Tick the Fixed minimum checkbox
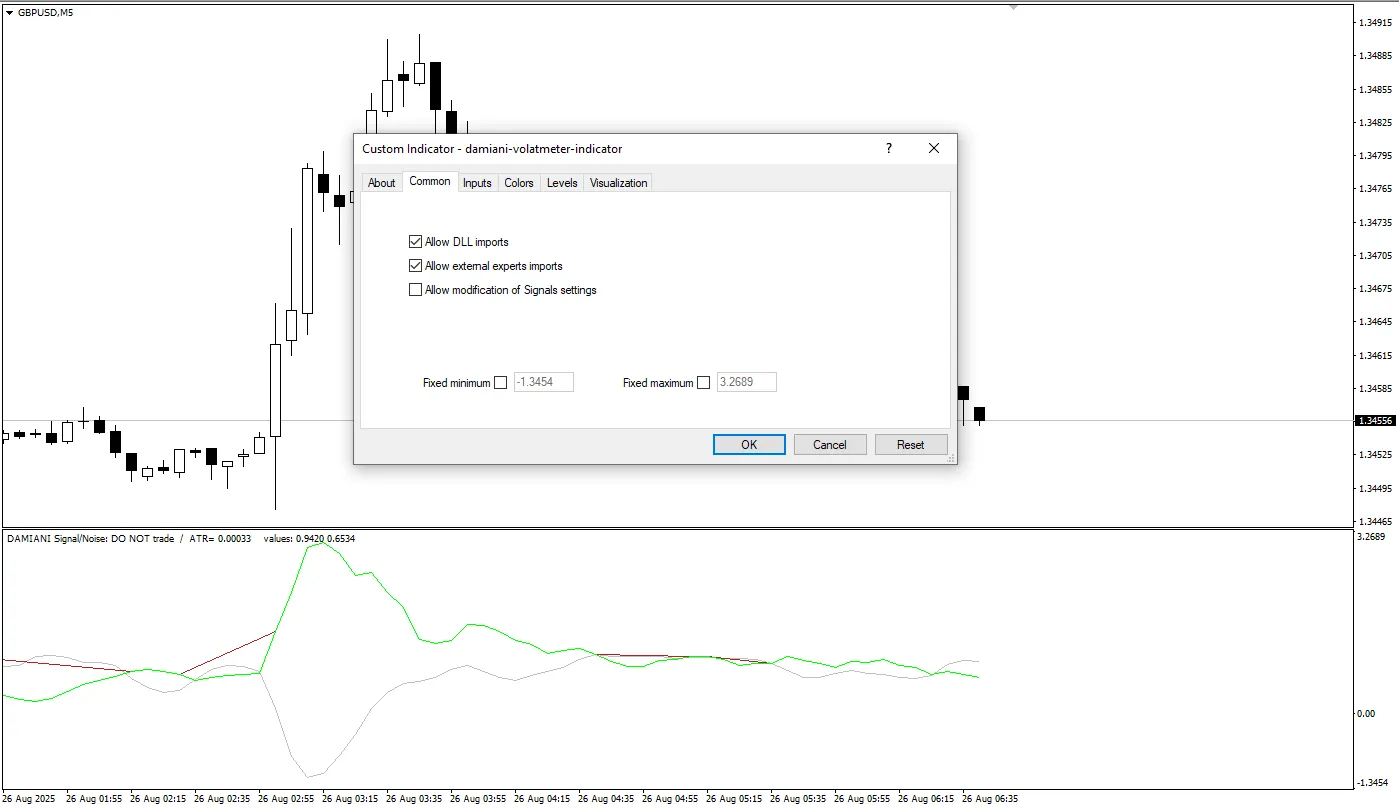This screenshot has width=1399, height=809. pyautogui.click(x=501, y=383)
